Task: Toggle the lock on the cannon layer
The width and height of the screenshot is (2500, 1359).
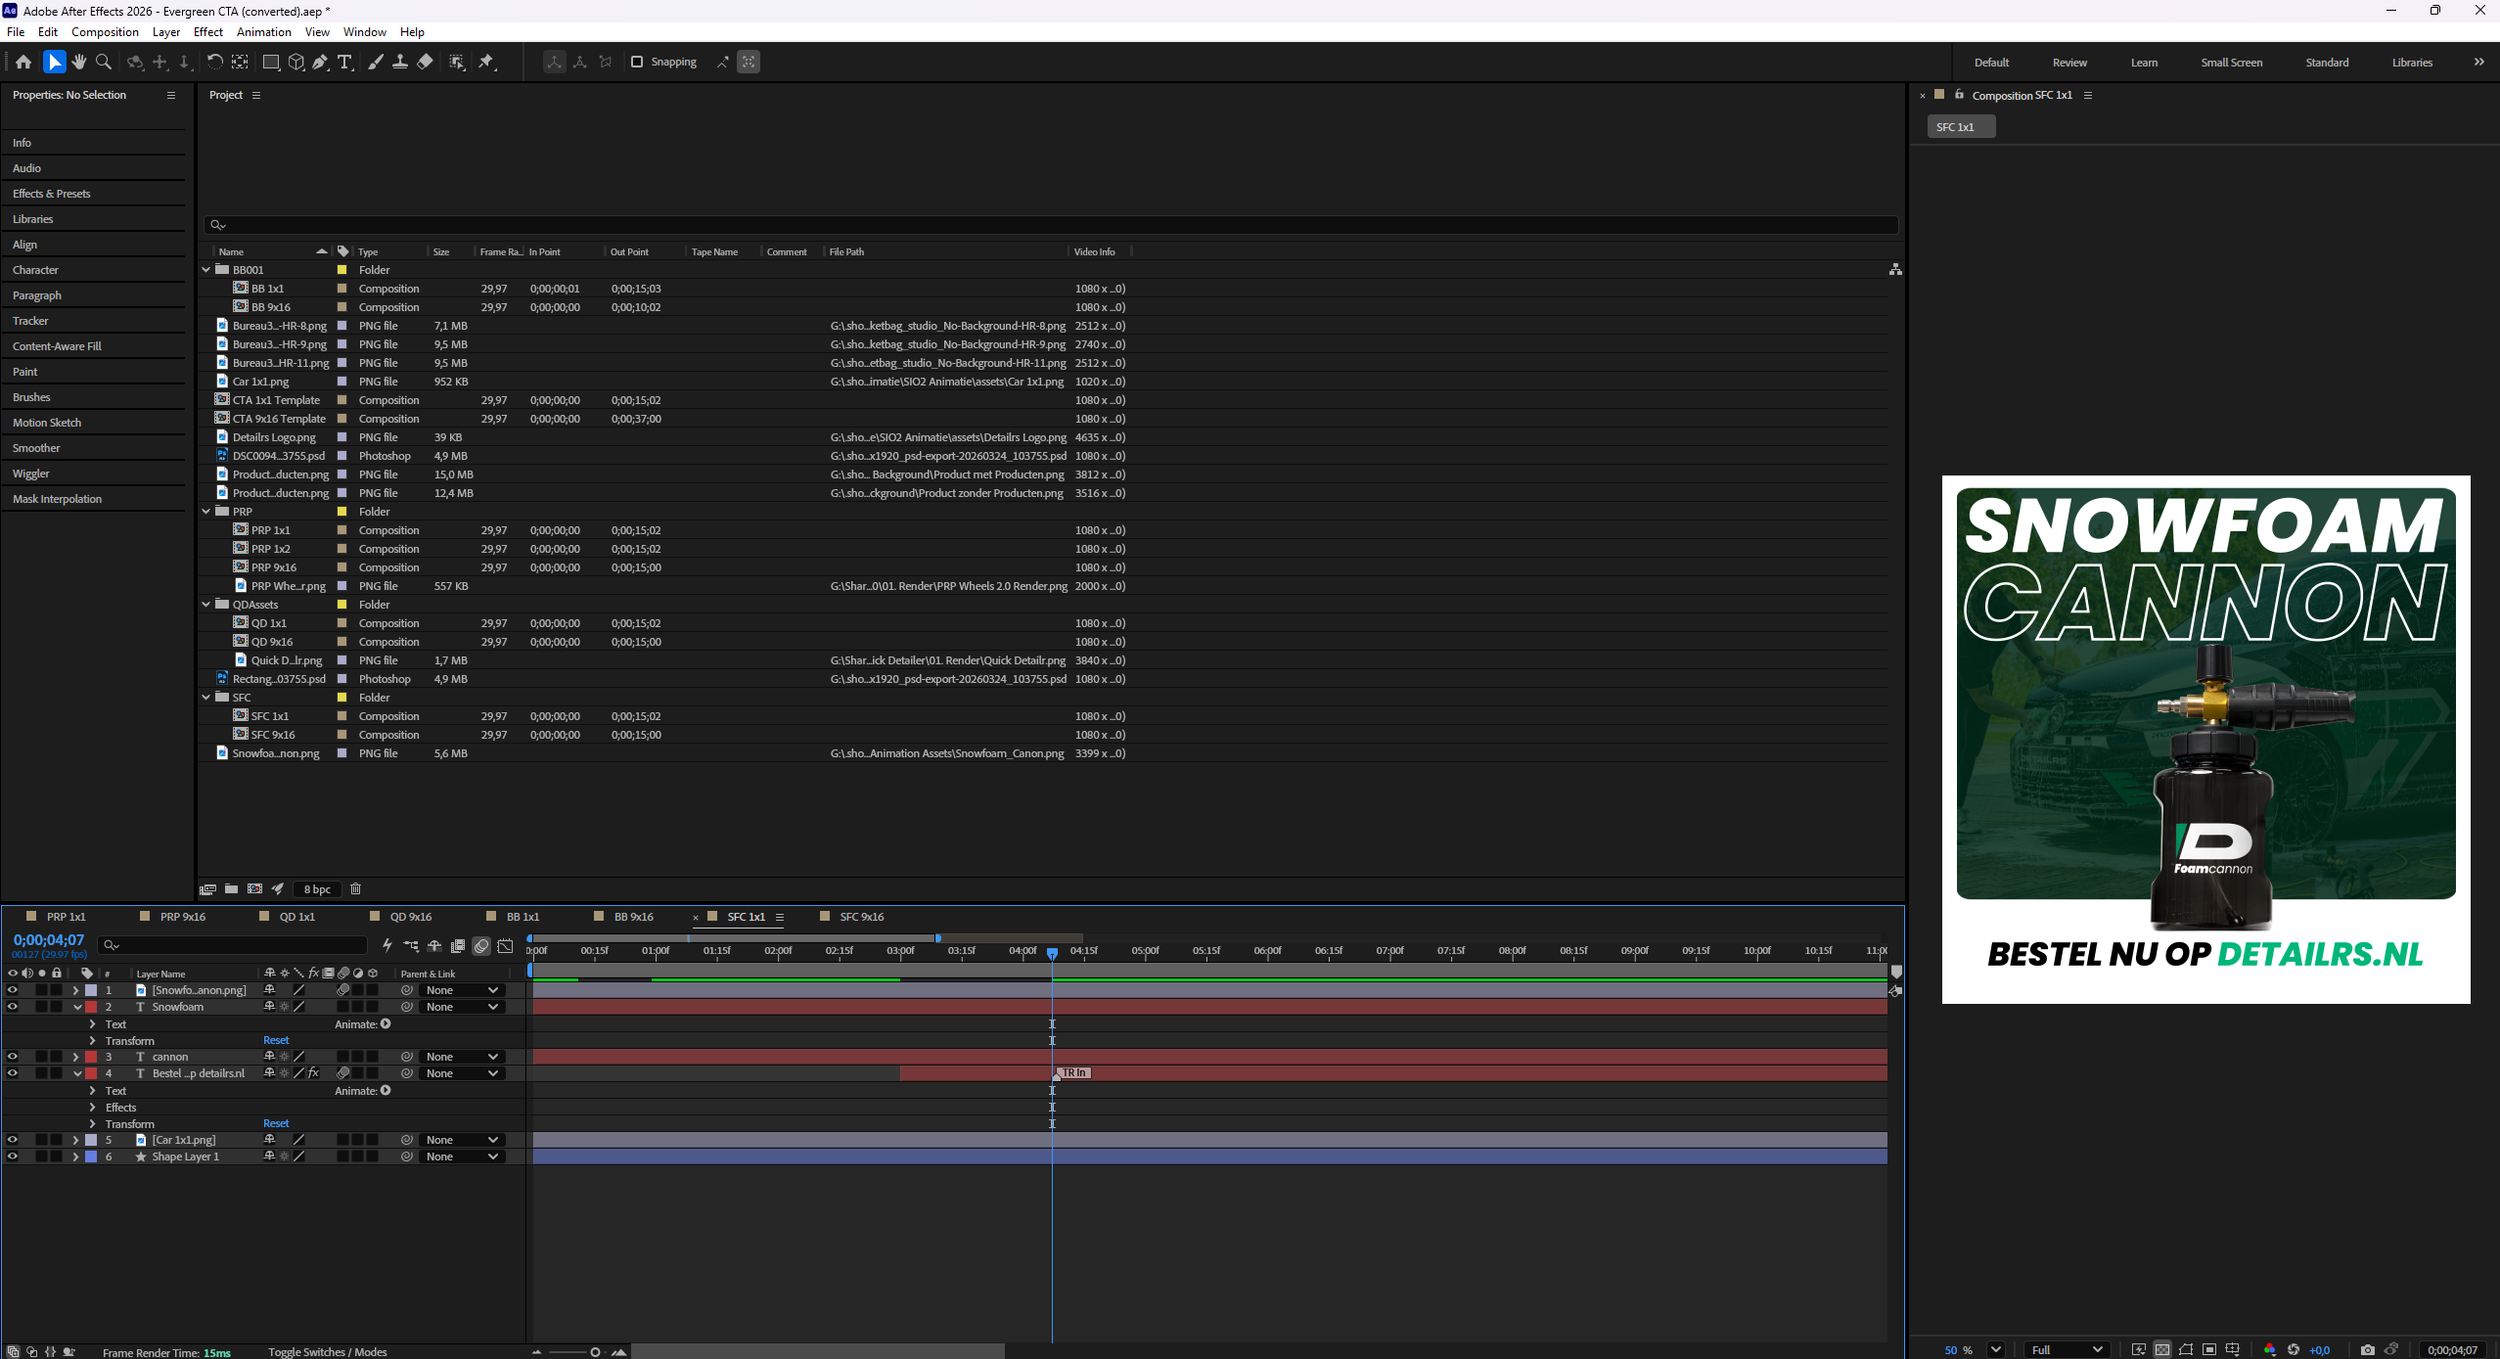Action: [56, 1057]
